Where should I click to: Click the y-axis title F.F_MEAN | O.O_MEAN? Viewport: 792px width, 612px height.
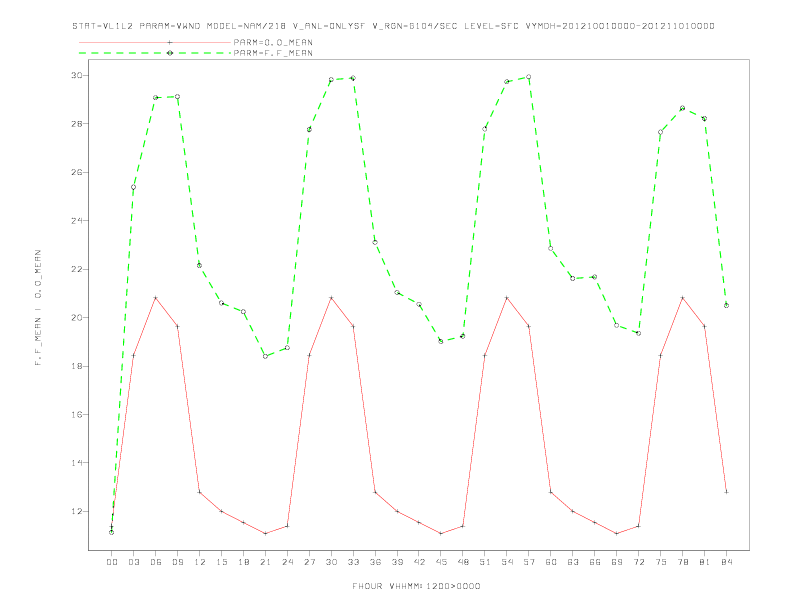pyautogui.click(x=38, y=308)
